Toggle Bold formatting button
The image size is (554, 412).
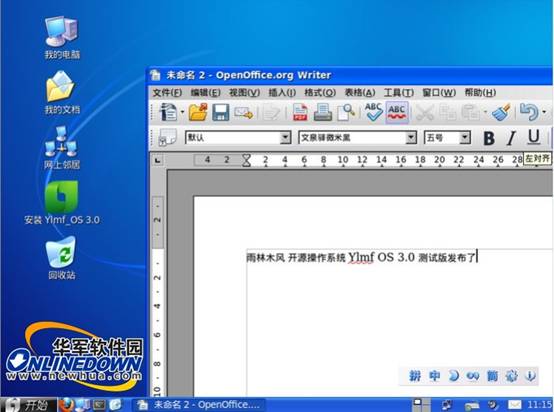pos(489,138)
